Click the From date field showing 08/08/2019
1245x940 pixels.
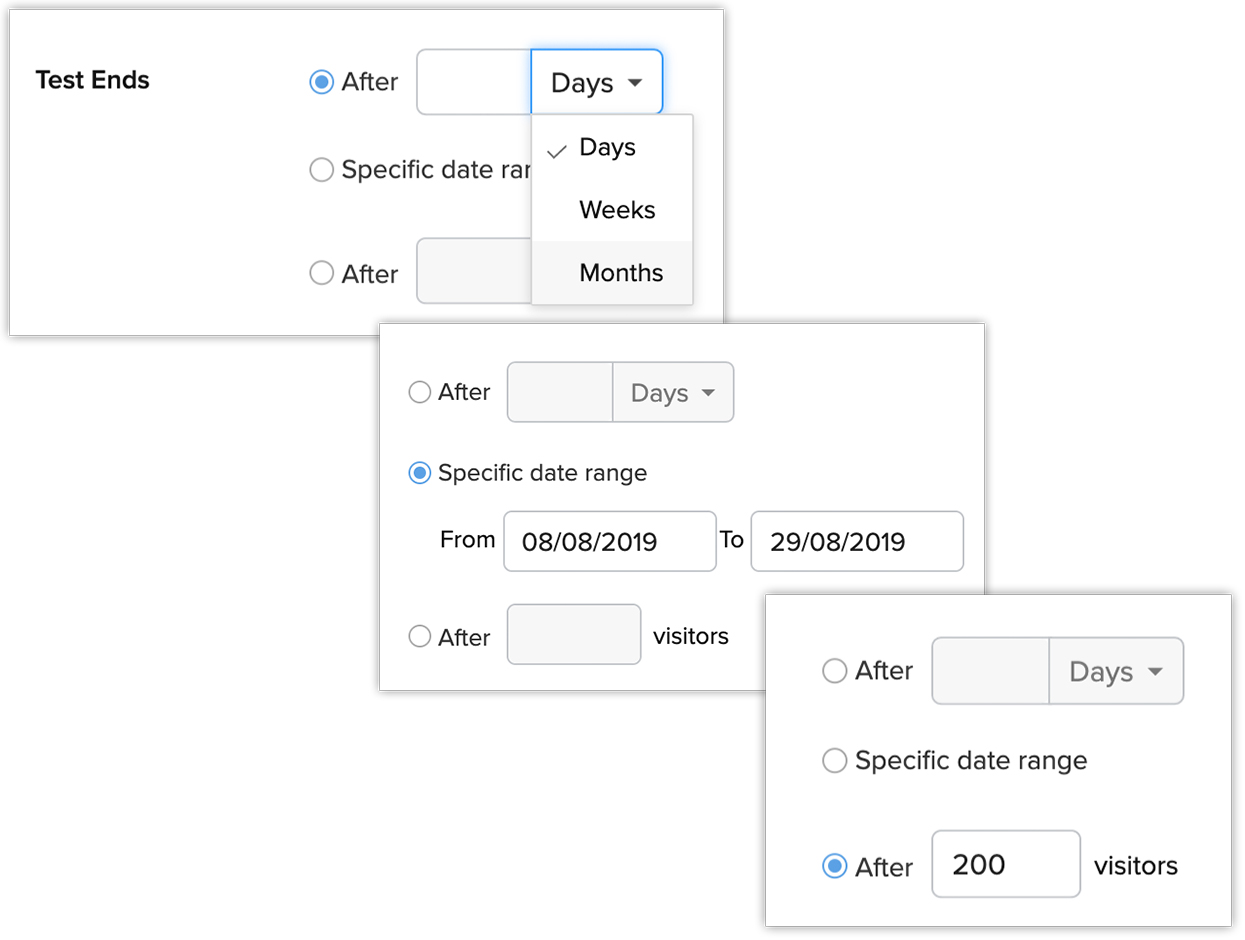point(609,542)
